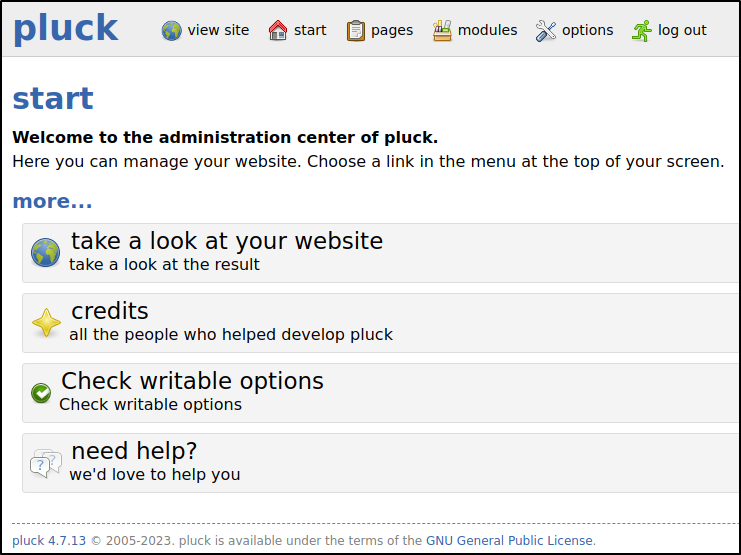Screen dimensions: 741x555
Task: Open the credits heading link
Action: point(110,311)
